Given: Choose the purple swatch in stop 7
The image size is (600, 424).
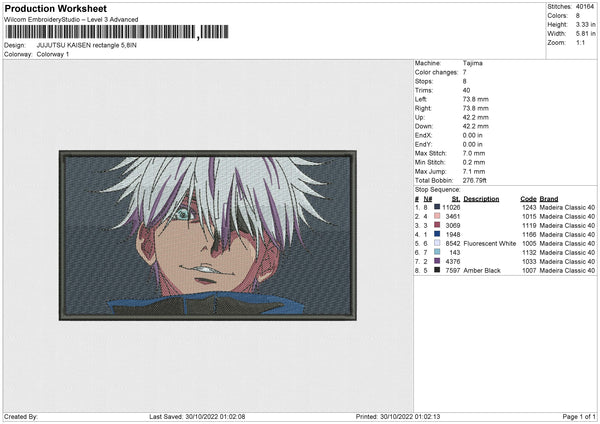Looking at the screenshot, I should pos(438,261).
